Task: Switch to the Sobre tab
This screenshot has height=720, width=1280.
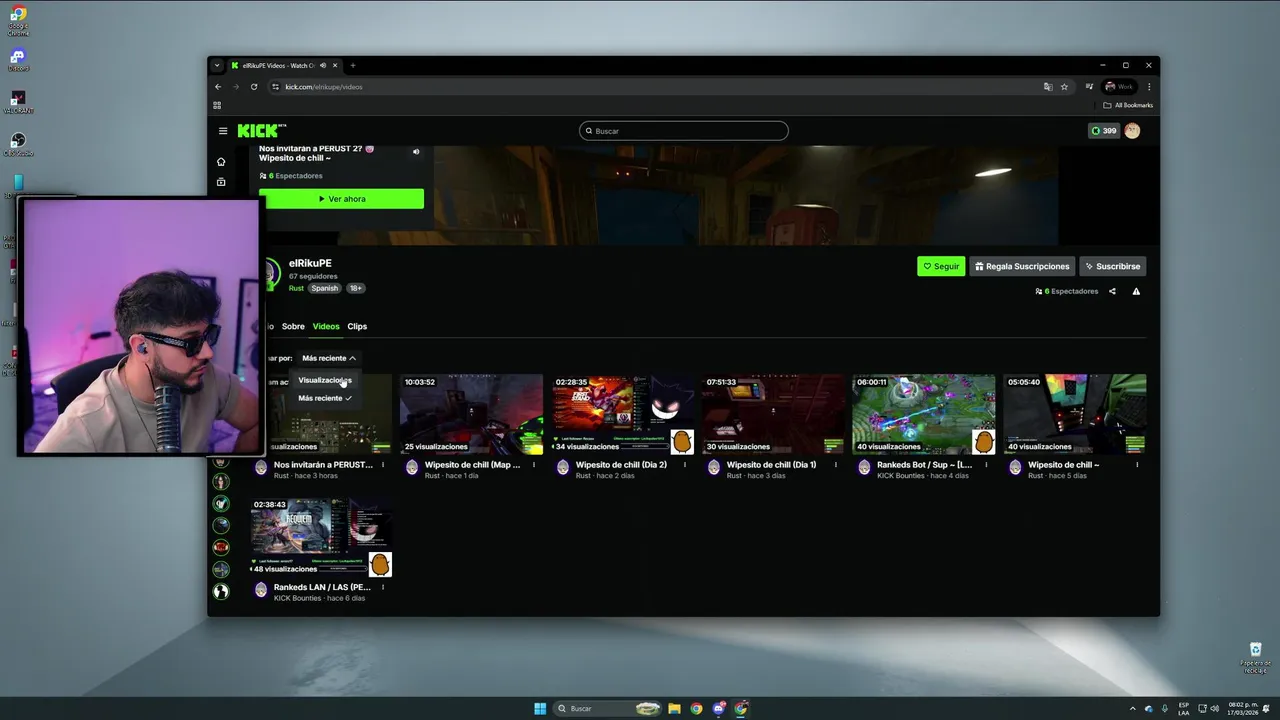Action: 293,326
